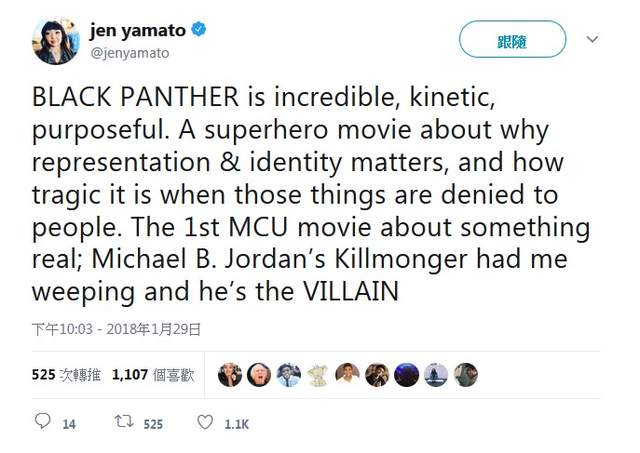View the 1,107 個喜歡 likes list
The width and height of the screenshot is (640, 453).
point(153,375)
